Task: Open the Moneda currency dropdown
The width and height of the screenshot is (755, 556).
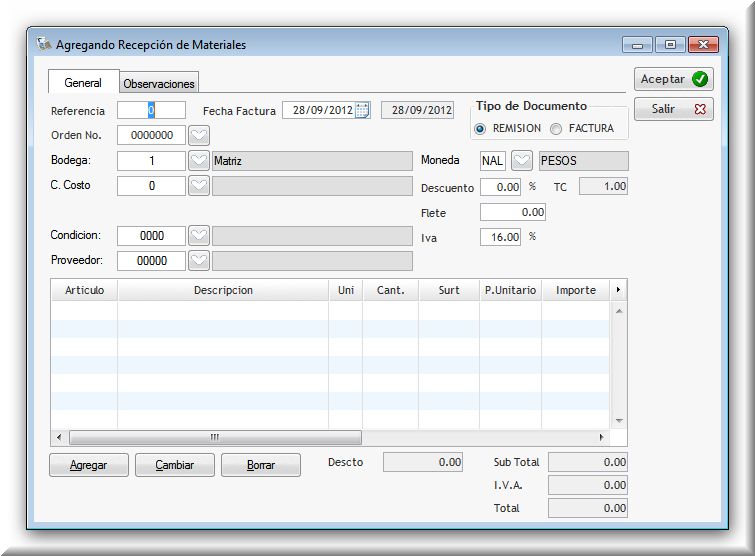Action: point(521,161)
